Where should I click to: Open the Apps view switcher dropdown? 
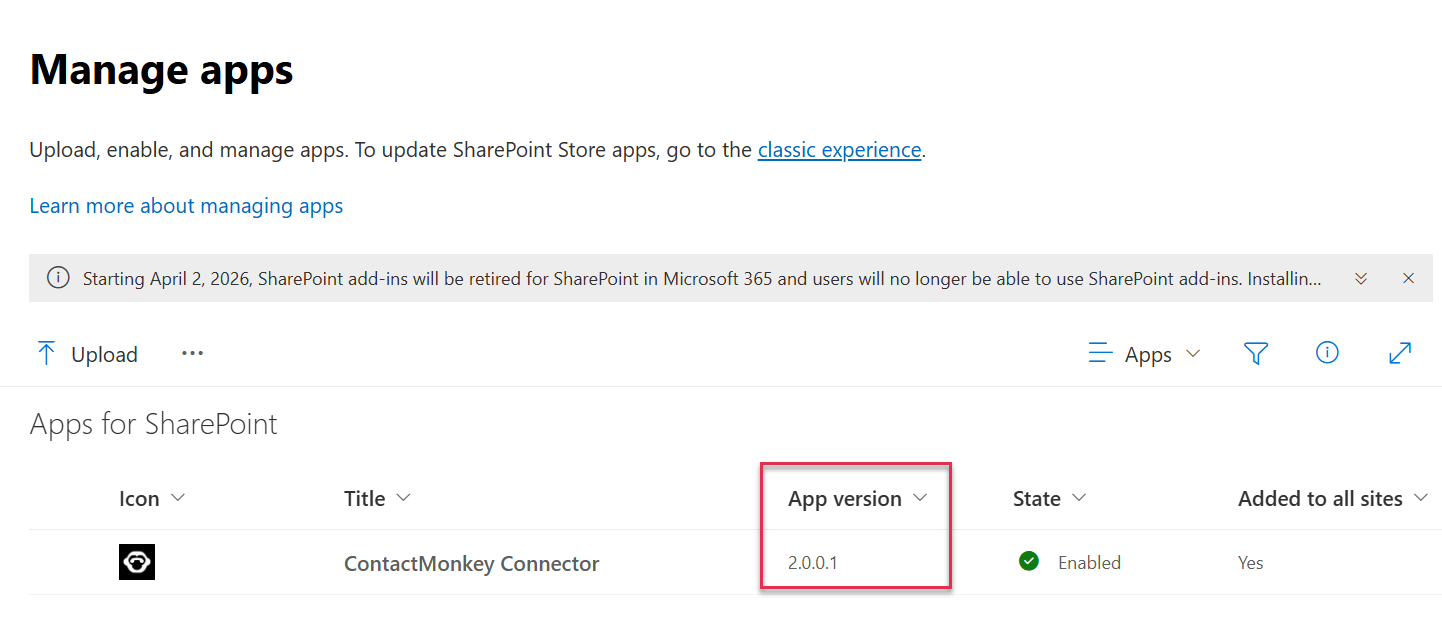pyautogui.click(x=1144, y=354)
